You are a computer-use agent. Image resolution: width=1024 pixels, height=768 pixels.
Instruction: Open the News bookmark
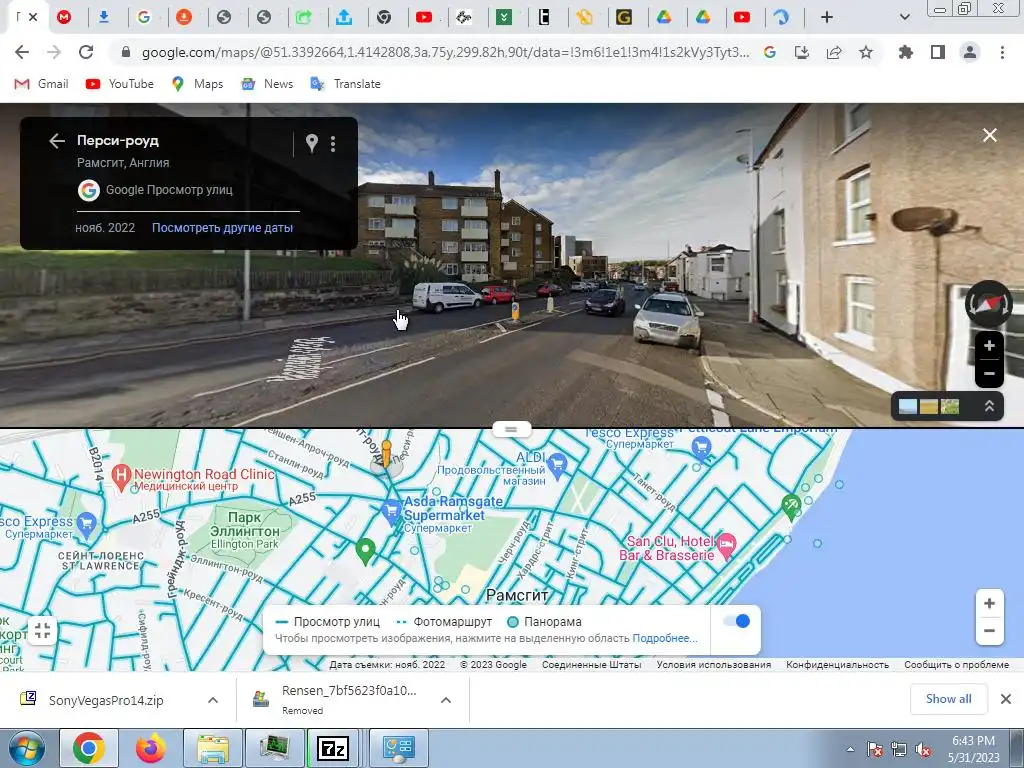[x=267, y=84]
